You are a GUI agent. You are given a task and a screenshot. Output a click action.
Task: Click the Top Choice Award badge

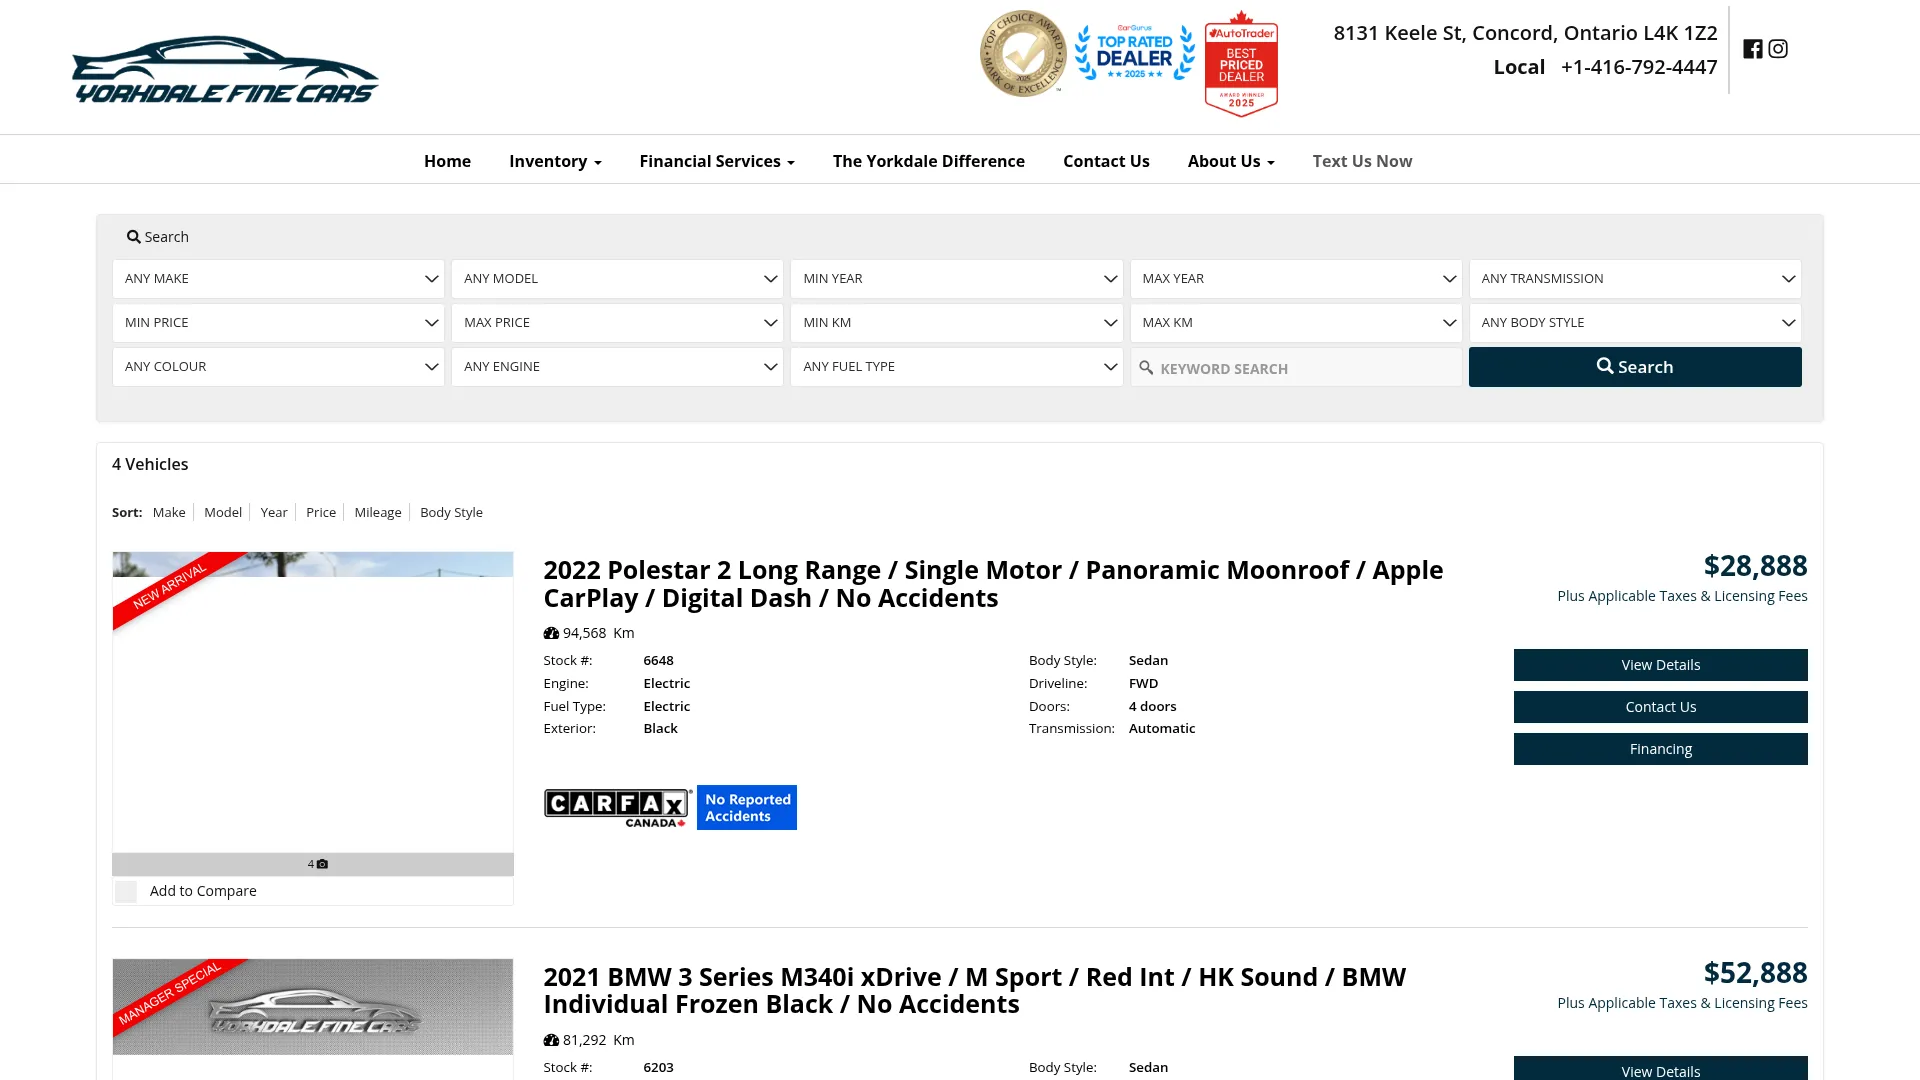[1023, 54]
